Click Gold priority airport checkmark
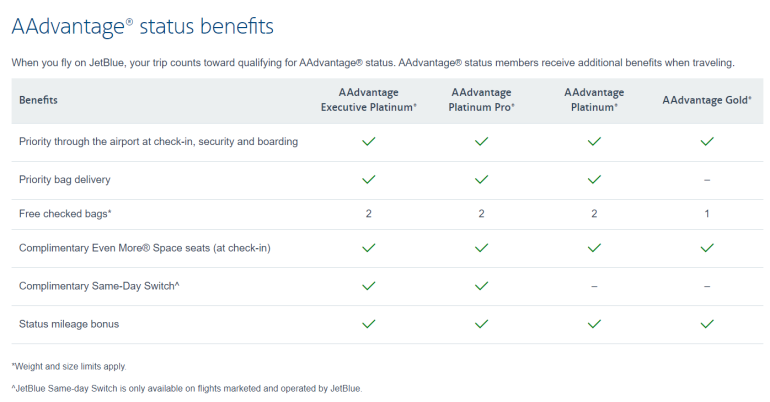Image resolution: width=770 pixels, height=402 pixels. coord(707,142)
